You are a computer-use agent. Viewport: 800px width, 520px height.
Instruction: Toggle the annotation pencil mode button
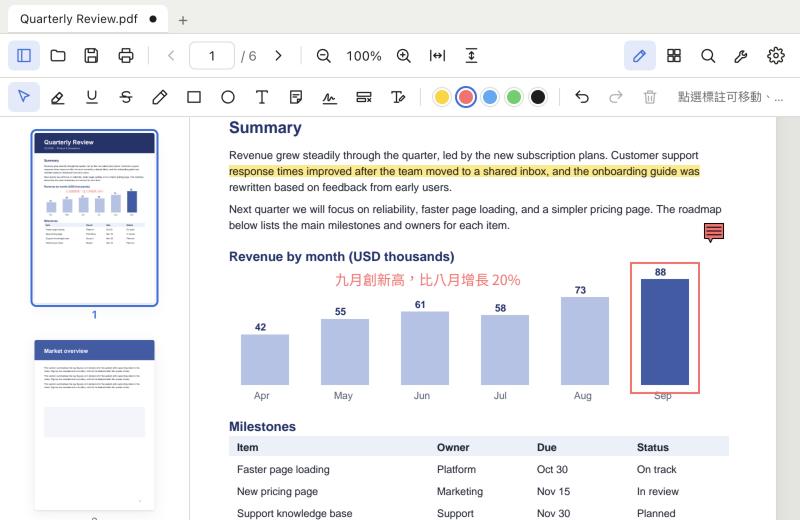point(639,56)
